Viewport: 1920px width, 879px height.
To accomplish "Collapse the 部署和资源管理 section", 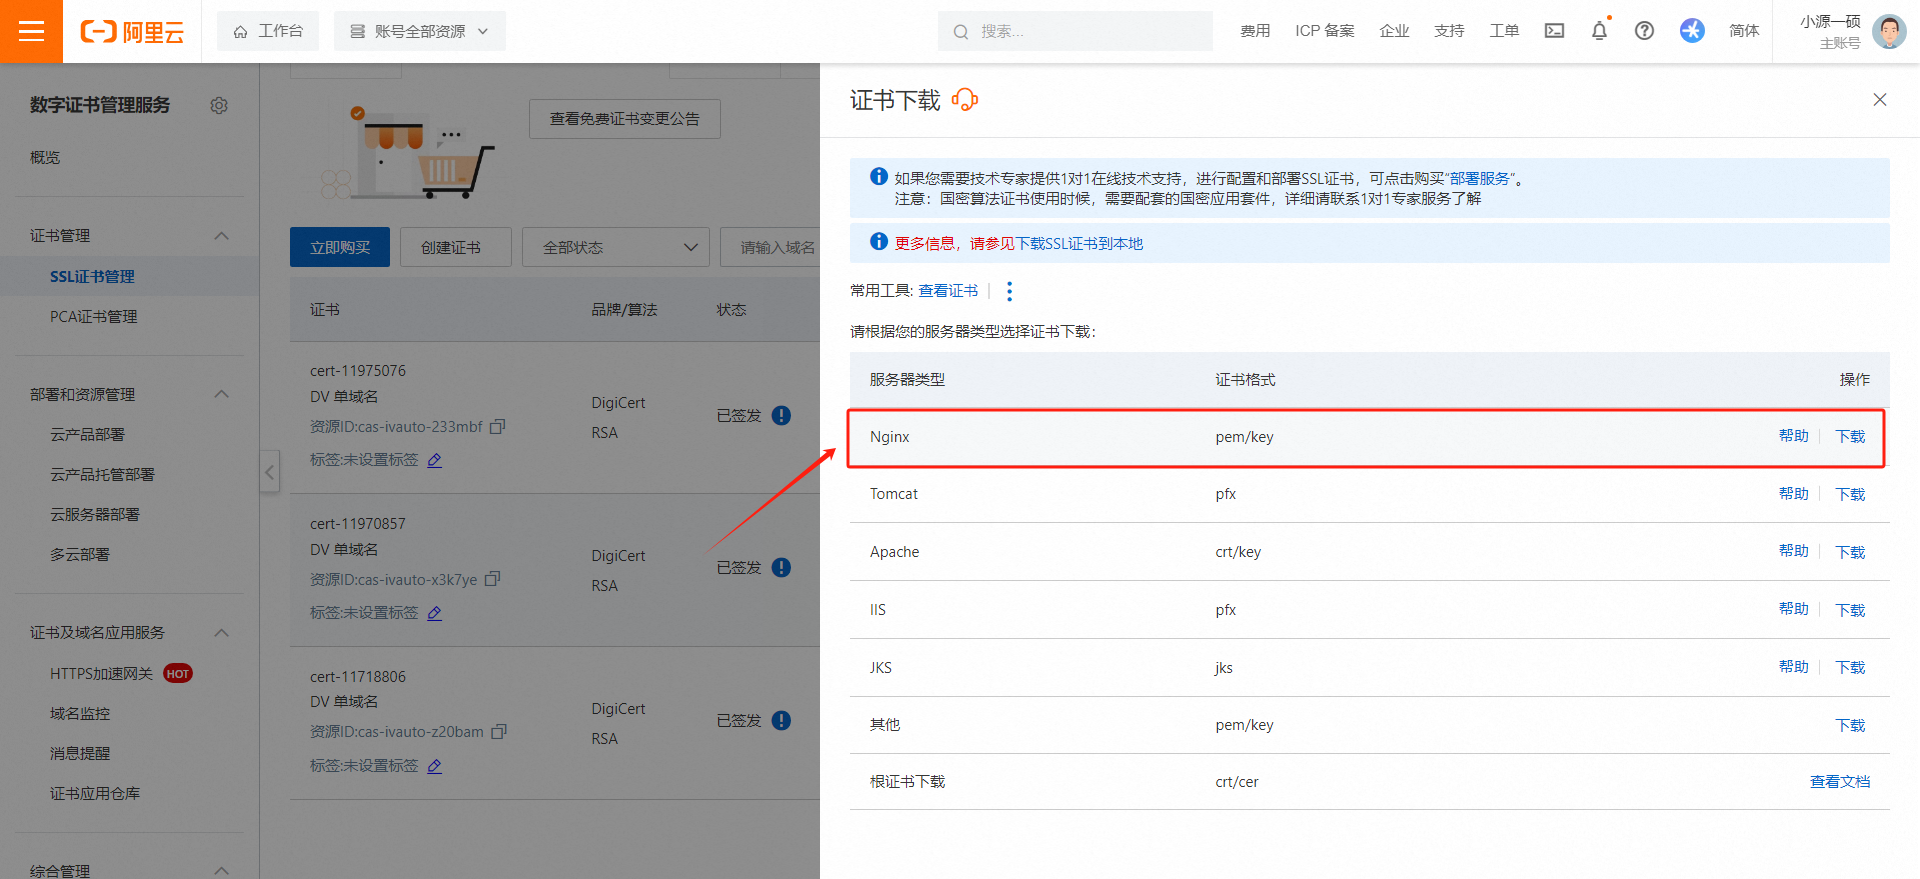I will coord(222,394).
